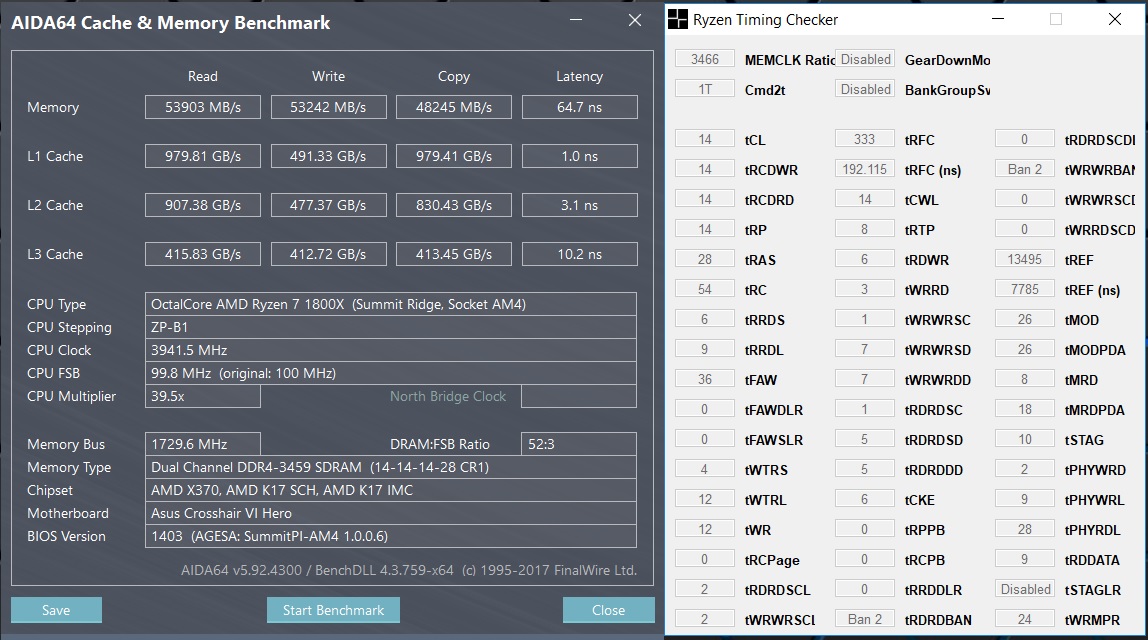
Task: Click the DRAM:FSB Ratio 52:3 field
Action: (x=579, y=444)
